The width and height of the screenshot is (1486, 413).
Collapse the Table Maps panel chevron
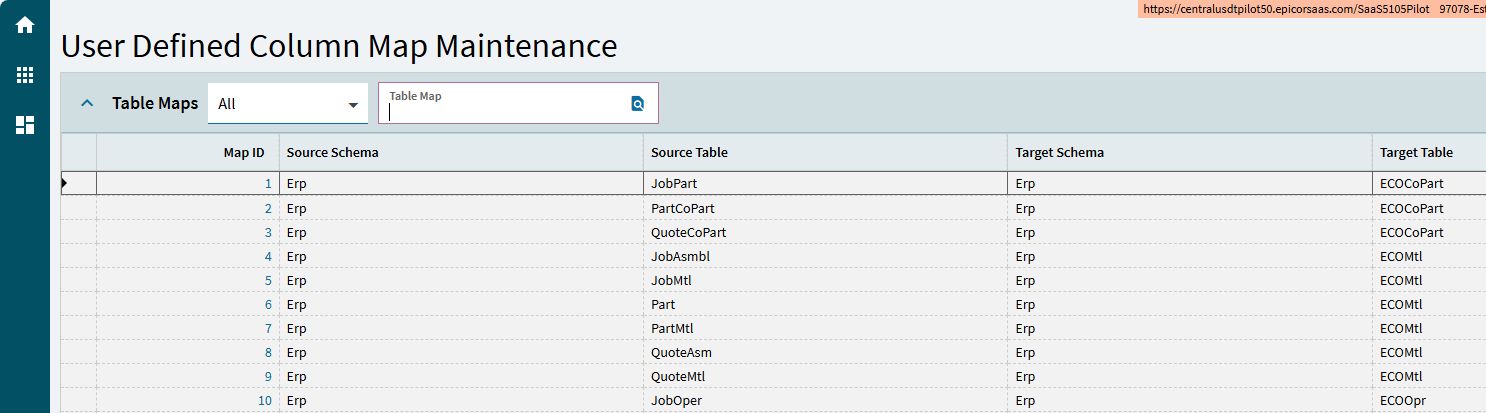[87, 103]
